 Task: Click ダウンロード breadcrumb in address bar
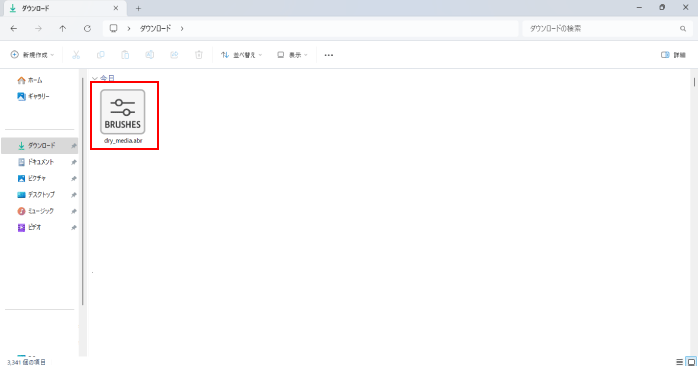coord(155,28)
